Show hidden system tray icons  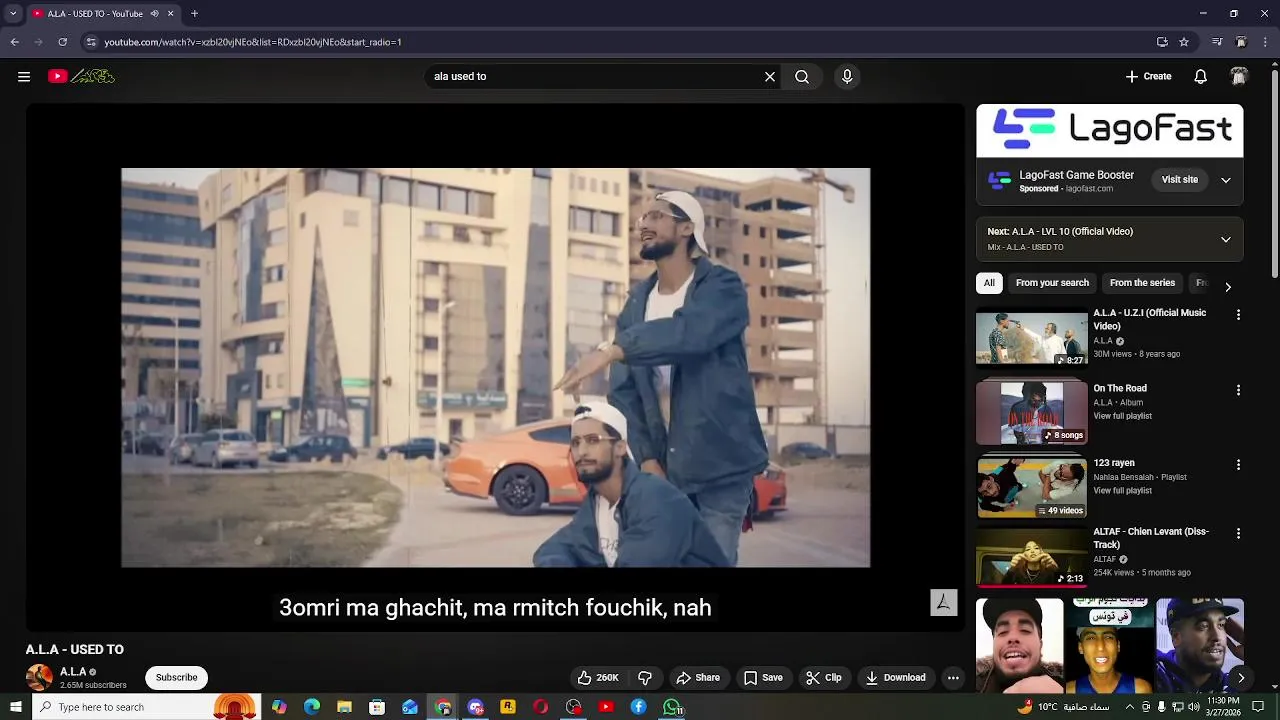click(x=1131, y=707)
